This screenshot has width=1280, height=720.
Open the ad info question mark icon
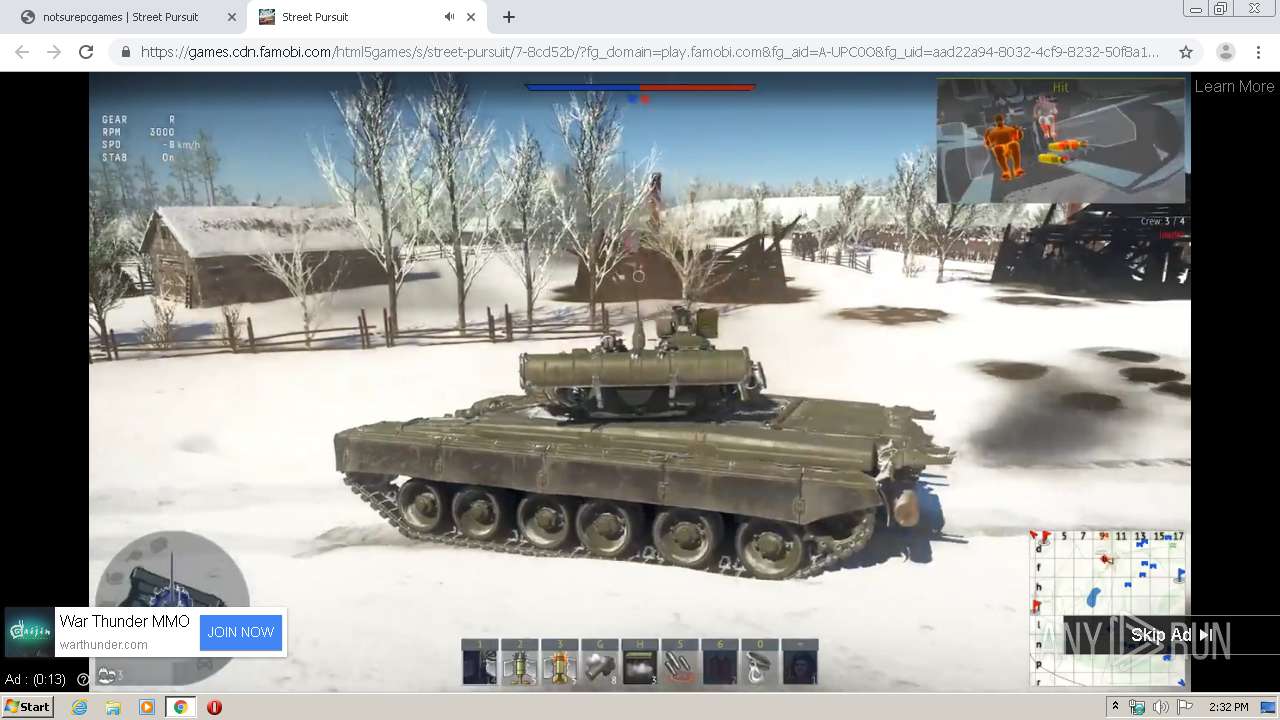click(x=83, y=680)
